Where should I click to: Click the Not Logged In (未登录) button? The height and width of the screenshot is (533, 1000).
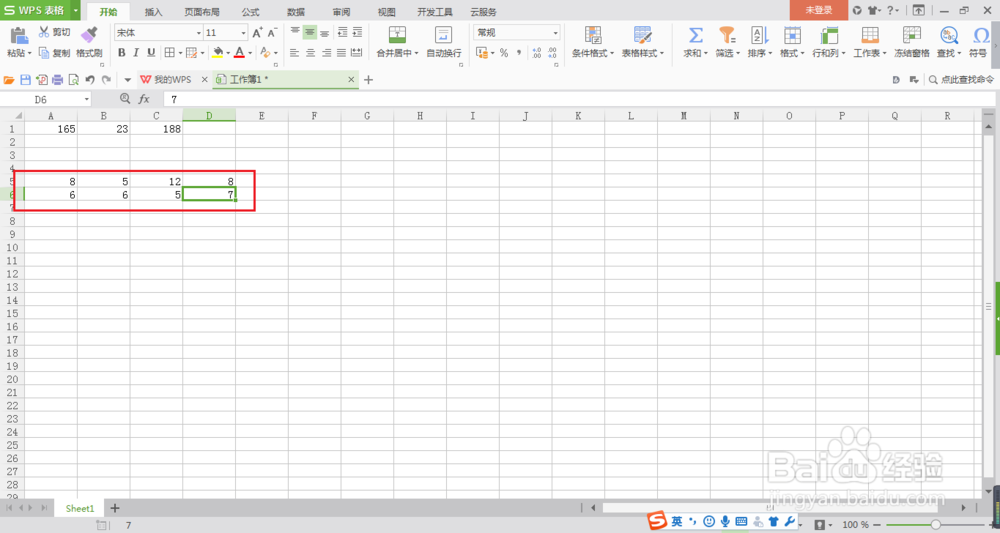[819, 10]
